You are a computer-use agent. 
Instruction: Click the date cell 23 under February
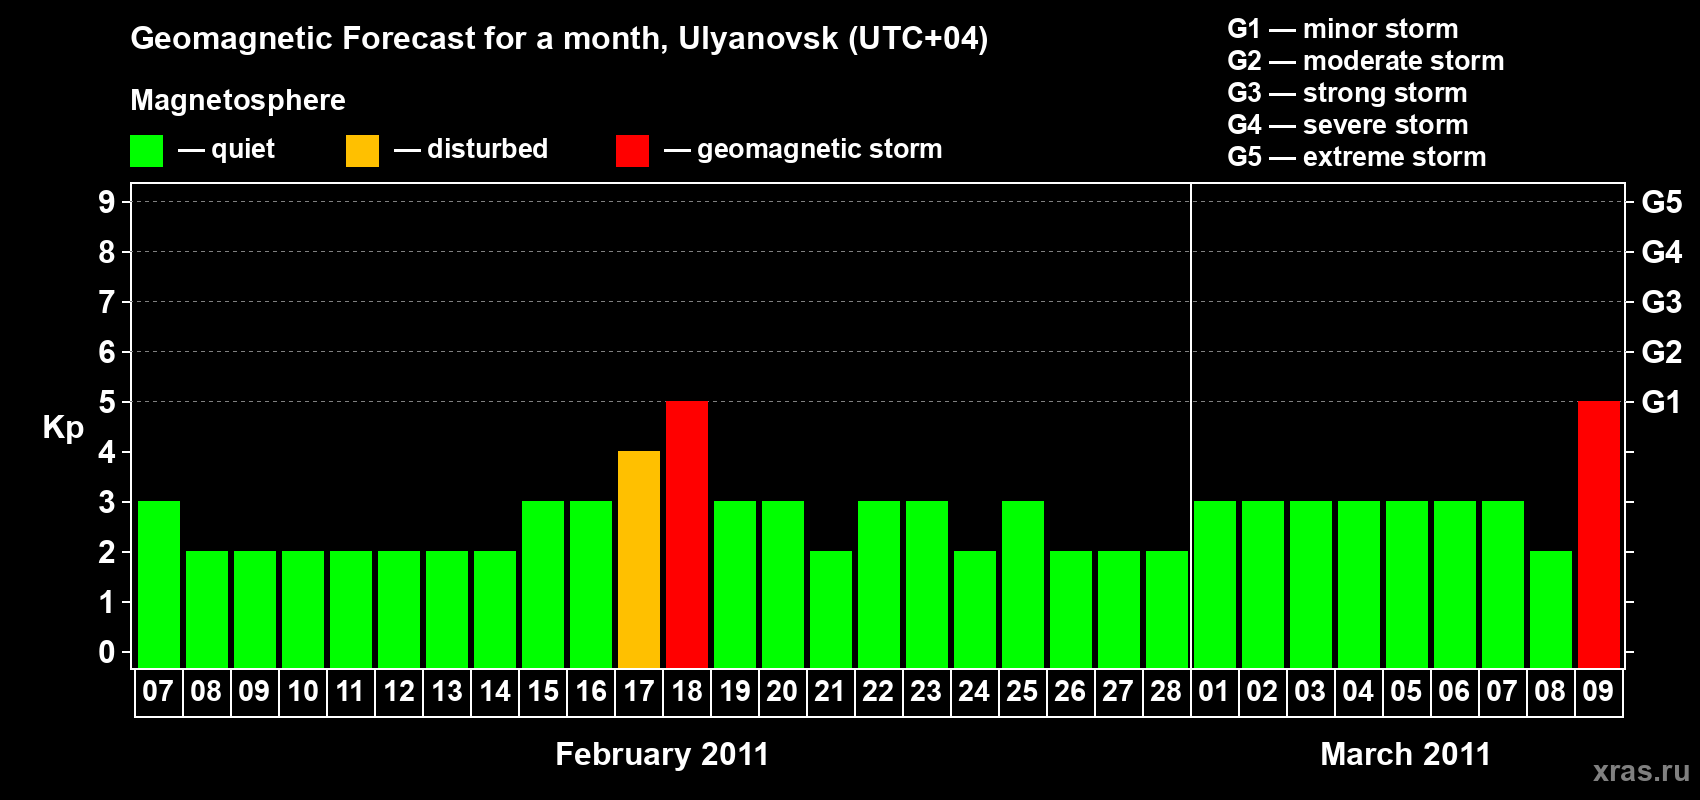927,692
